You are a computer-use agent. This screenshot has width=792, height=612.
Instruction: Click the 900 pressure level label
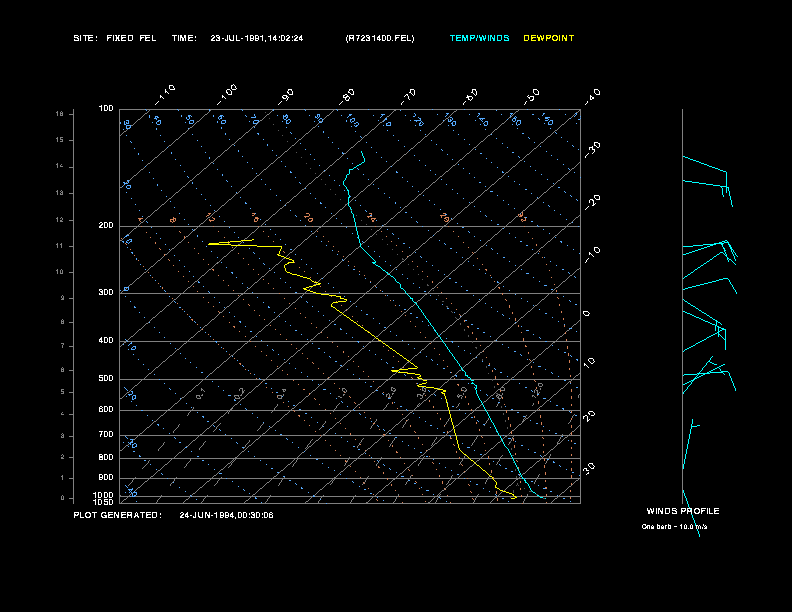[x=106, y=478]
